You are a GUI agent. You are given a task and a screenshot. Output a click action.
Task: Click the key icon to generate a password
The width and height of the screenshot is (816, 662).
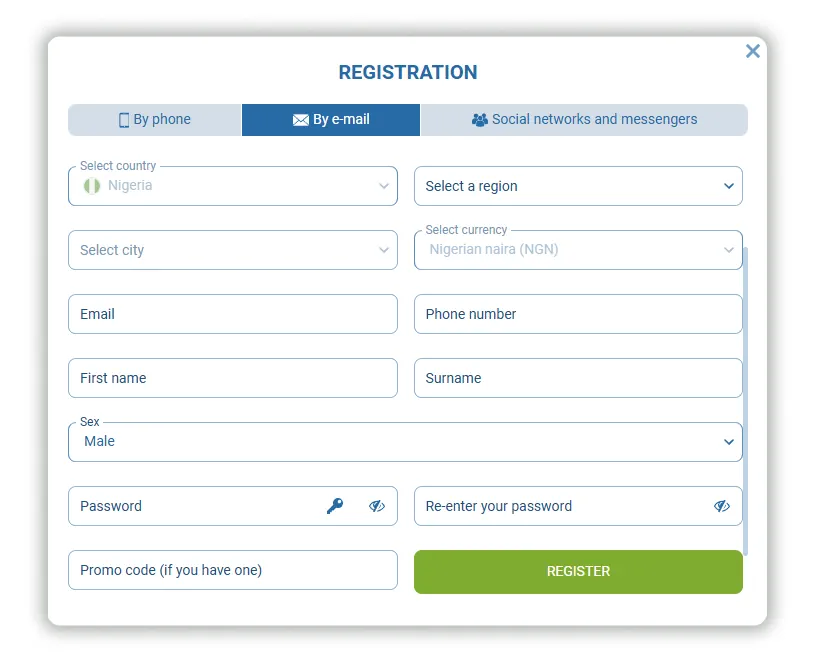(336, 506)
